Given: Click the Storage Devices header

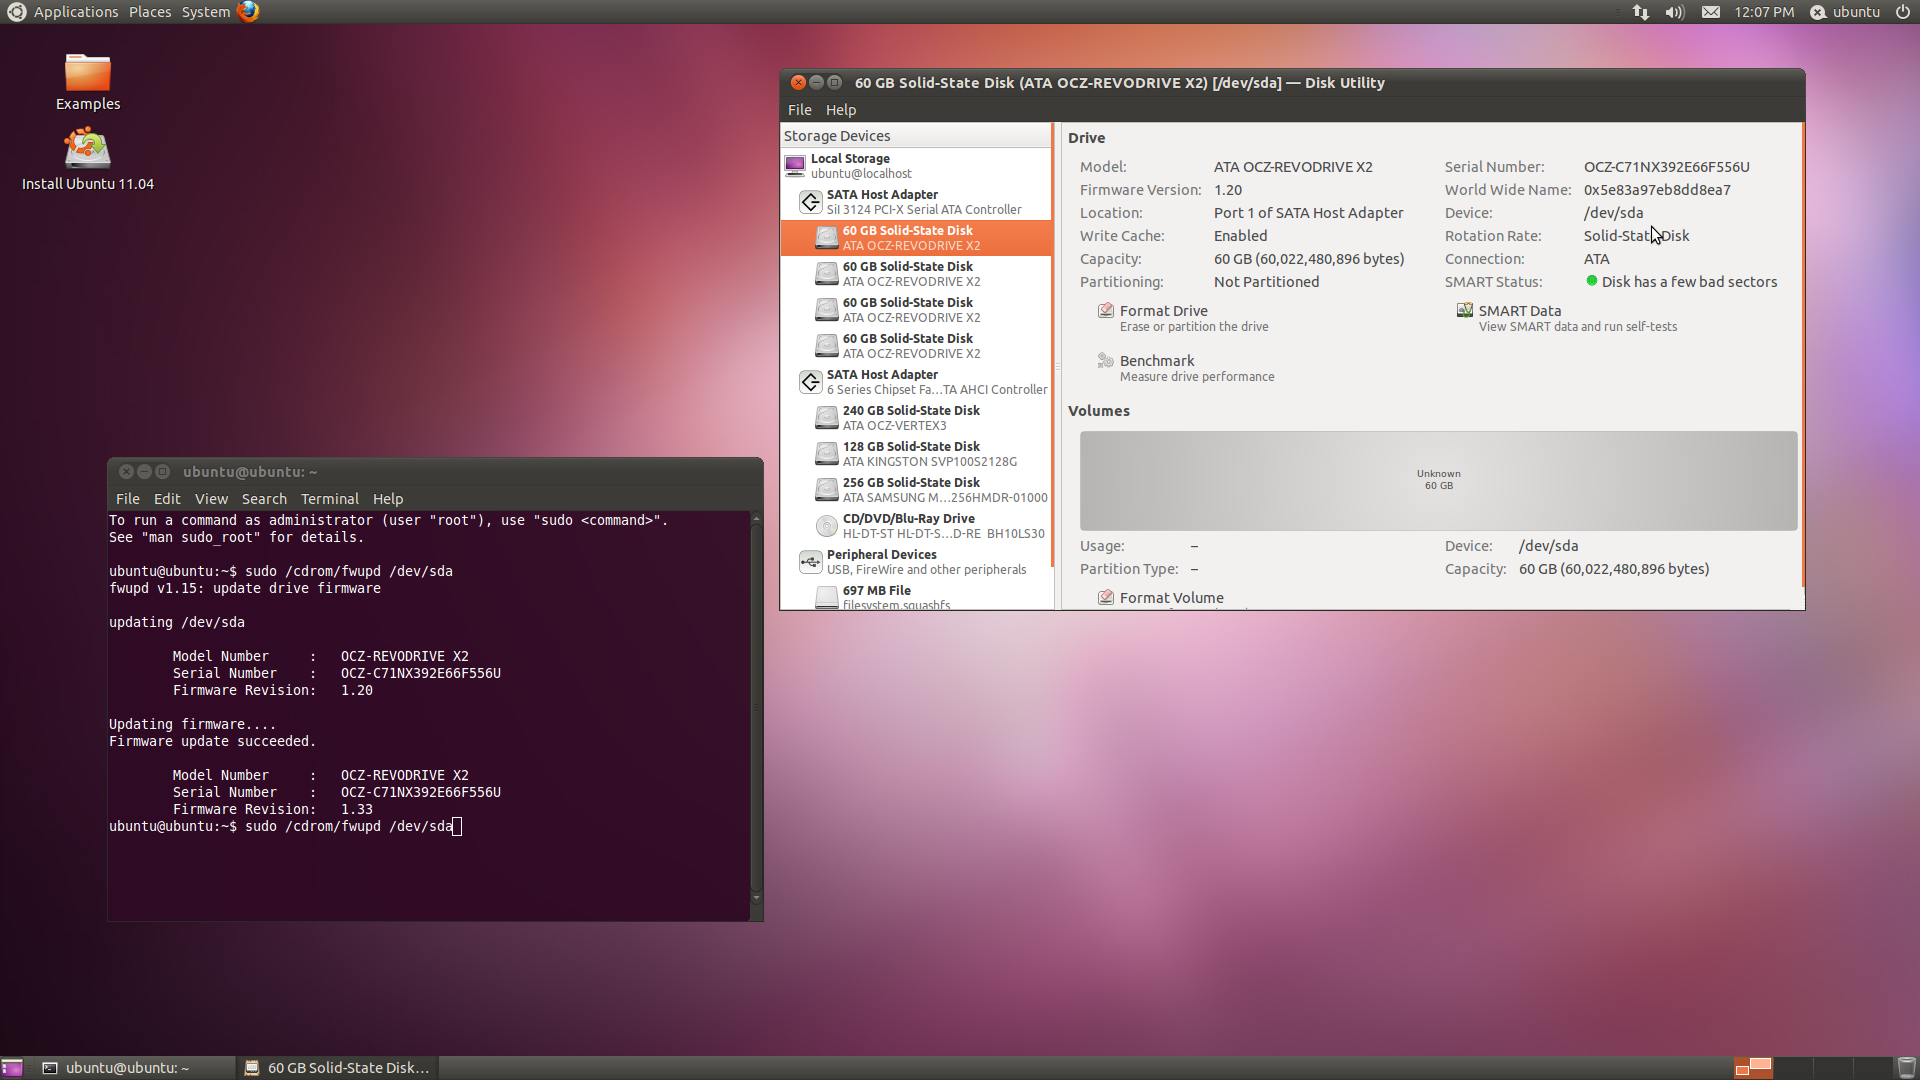Looking at the screenshot, I should (x=916, y=136).
